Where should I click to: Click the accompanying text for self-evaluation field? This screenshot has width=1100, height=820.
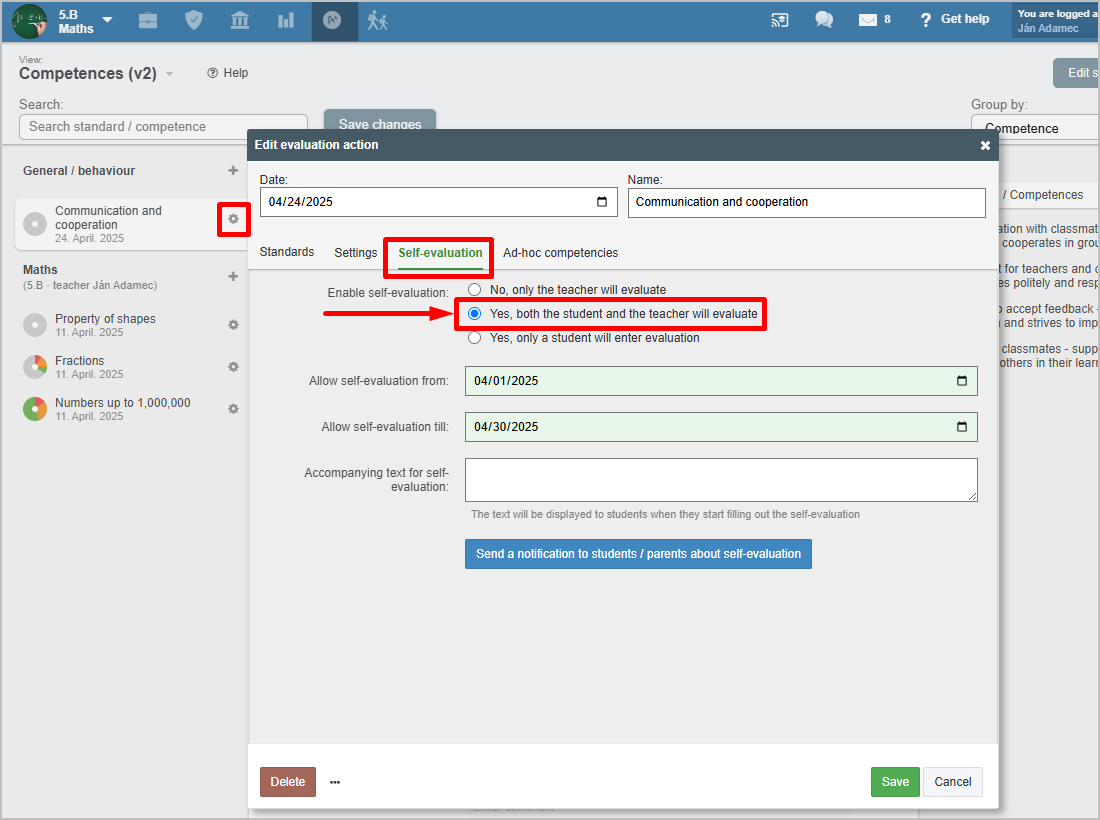[721, 480]
